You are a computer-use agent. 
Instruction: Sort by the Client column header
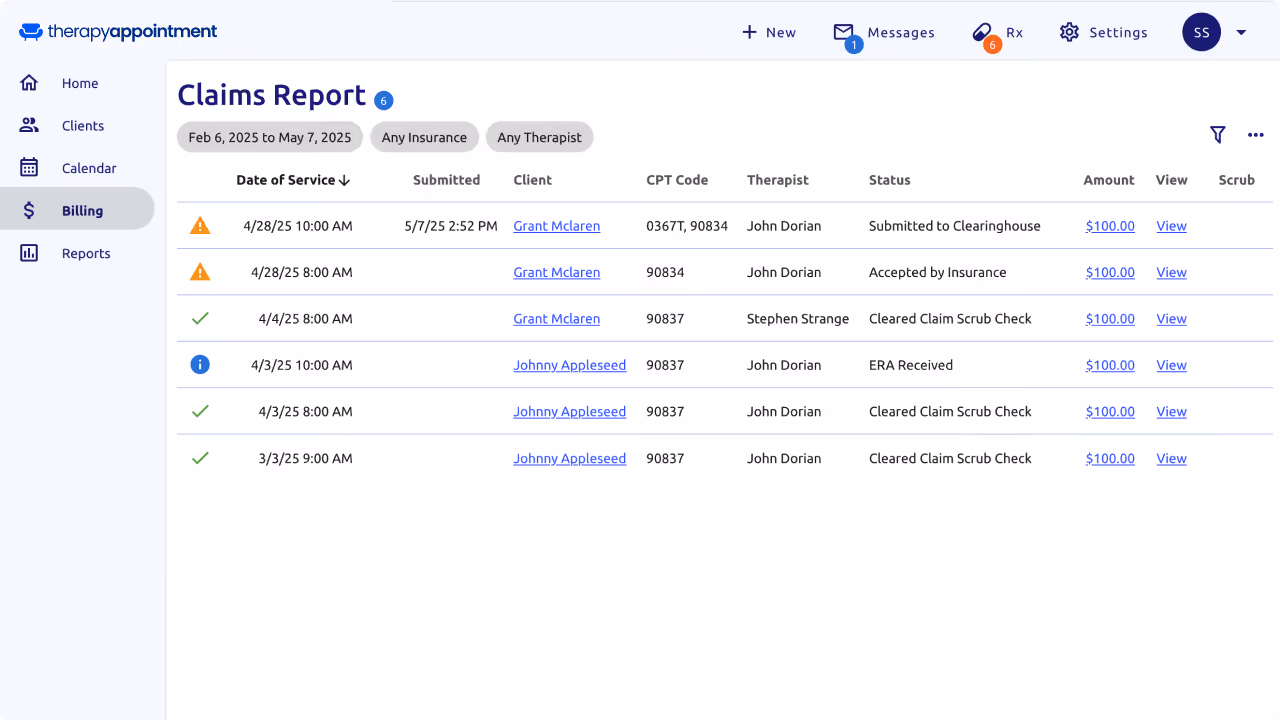pyautogui.click(x=532, y=180)
